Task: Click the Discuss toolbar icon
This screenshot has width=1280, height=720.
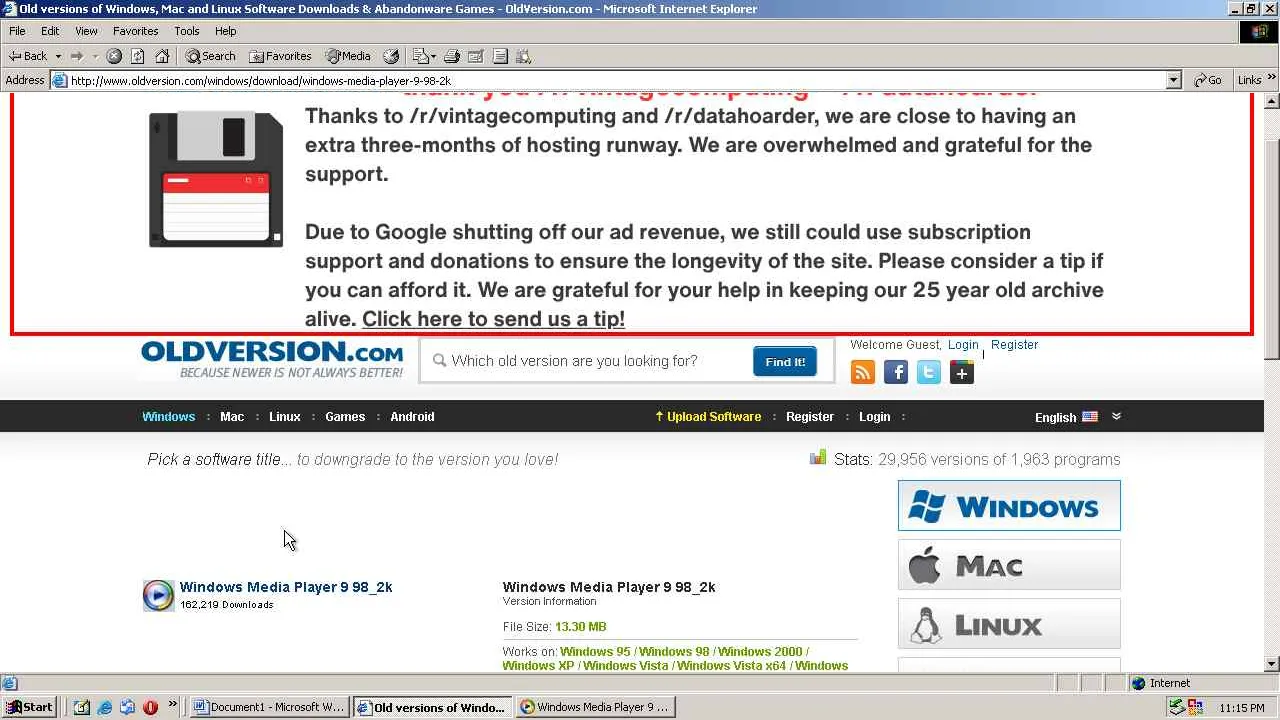Action: 500,56
